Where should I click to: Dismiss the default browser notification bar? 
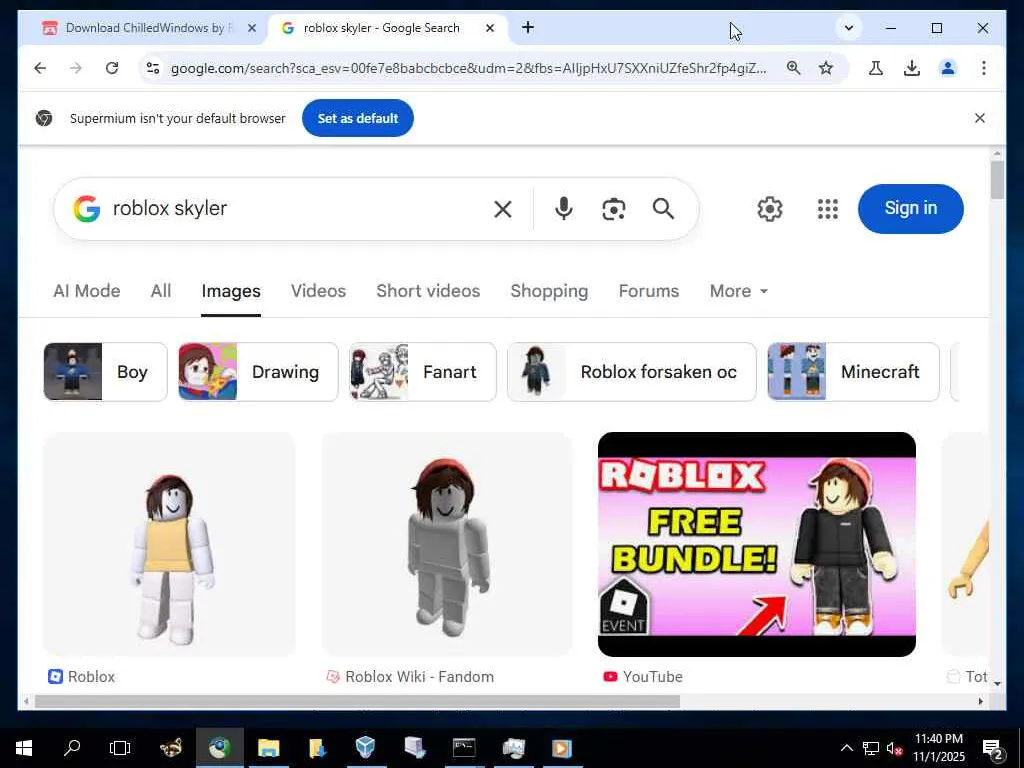pyautogui.click(x=980, y=118)
